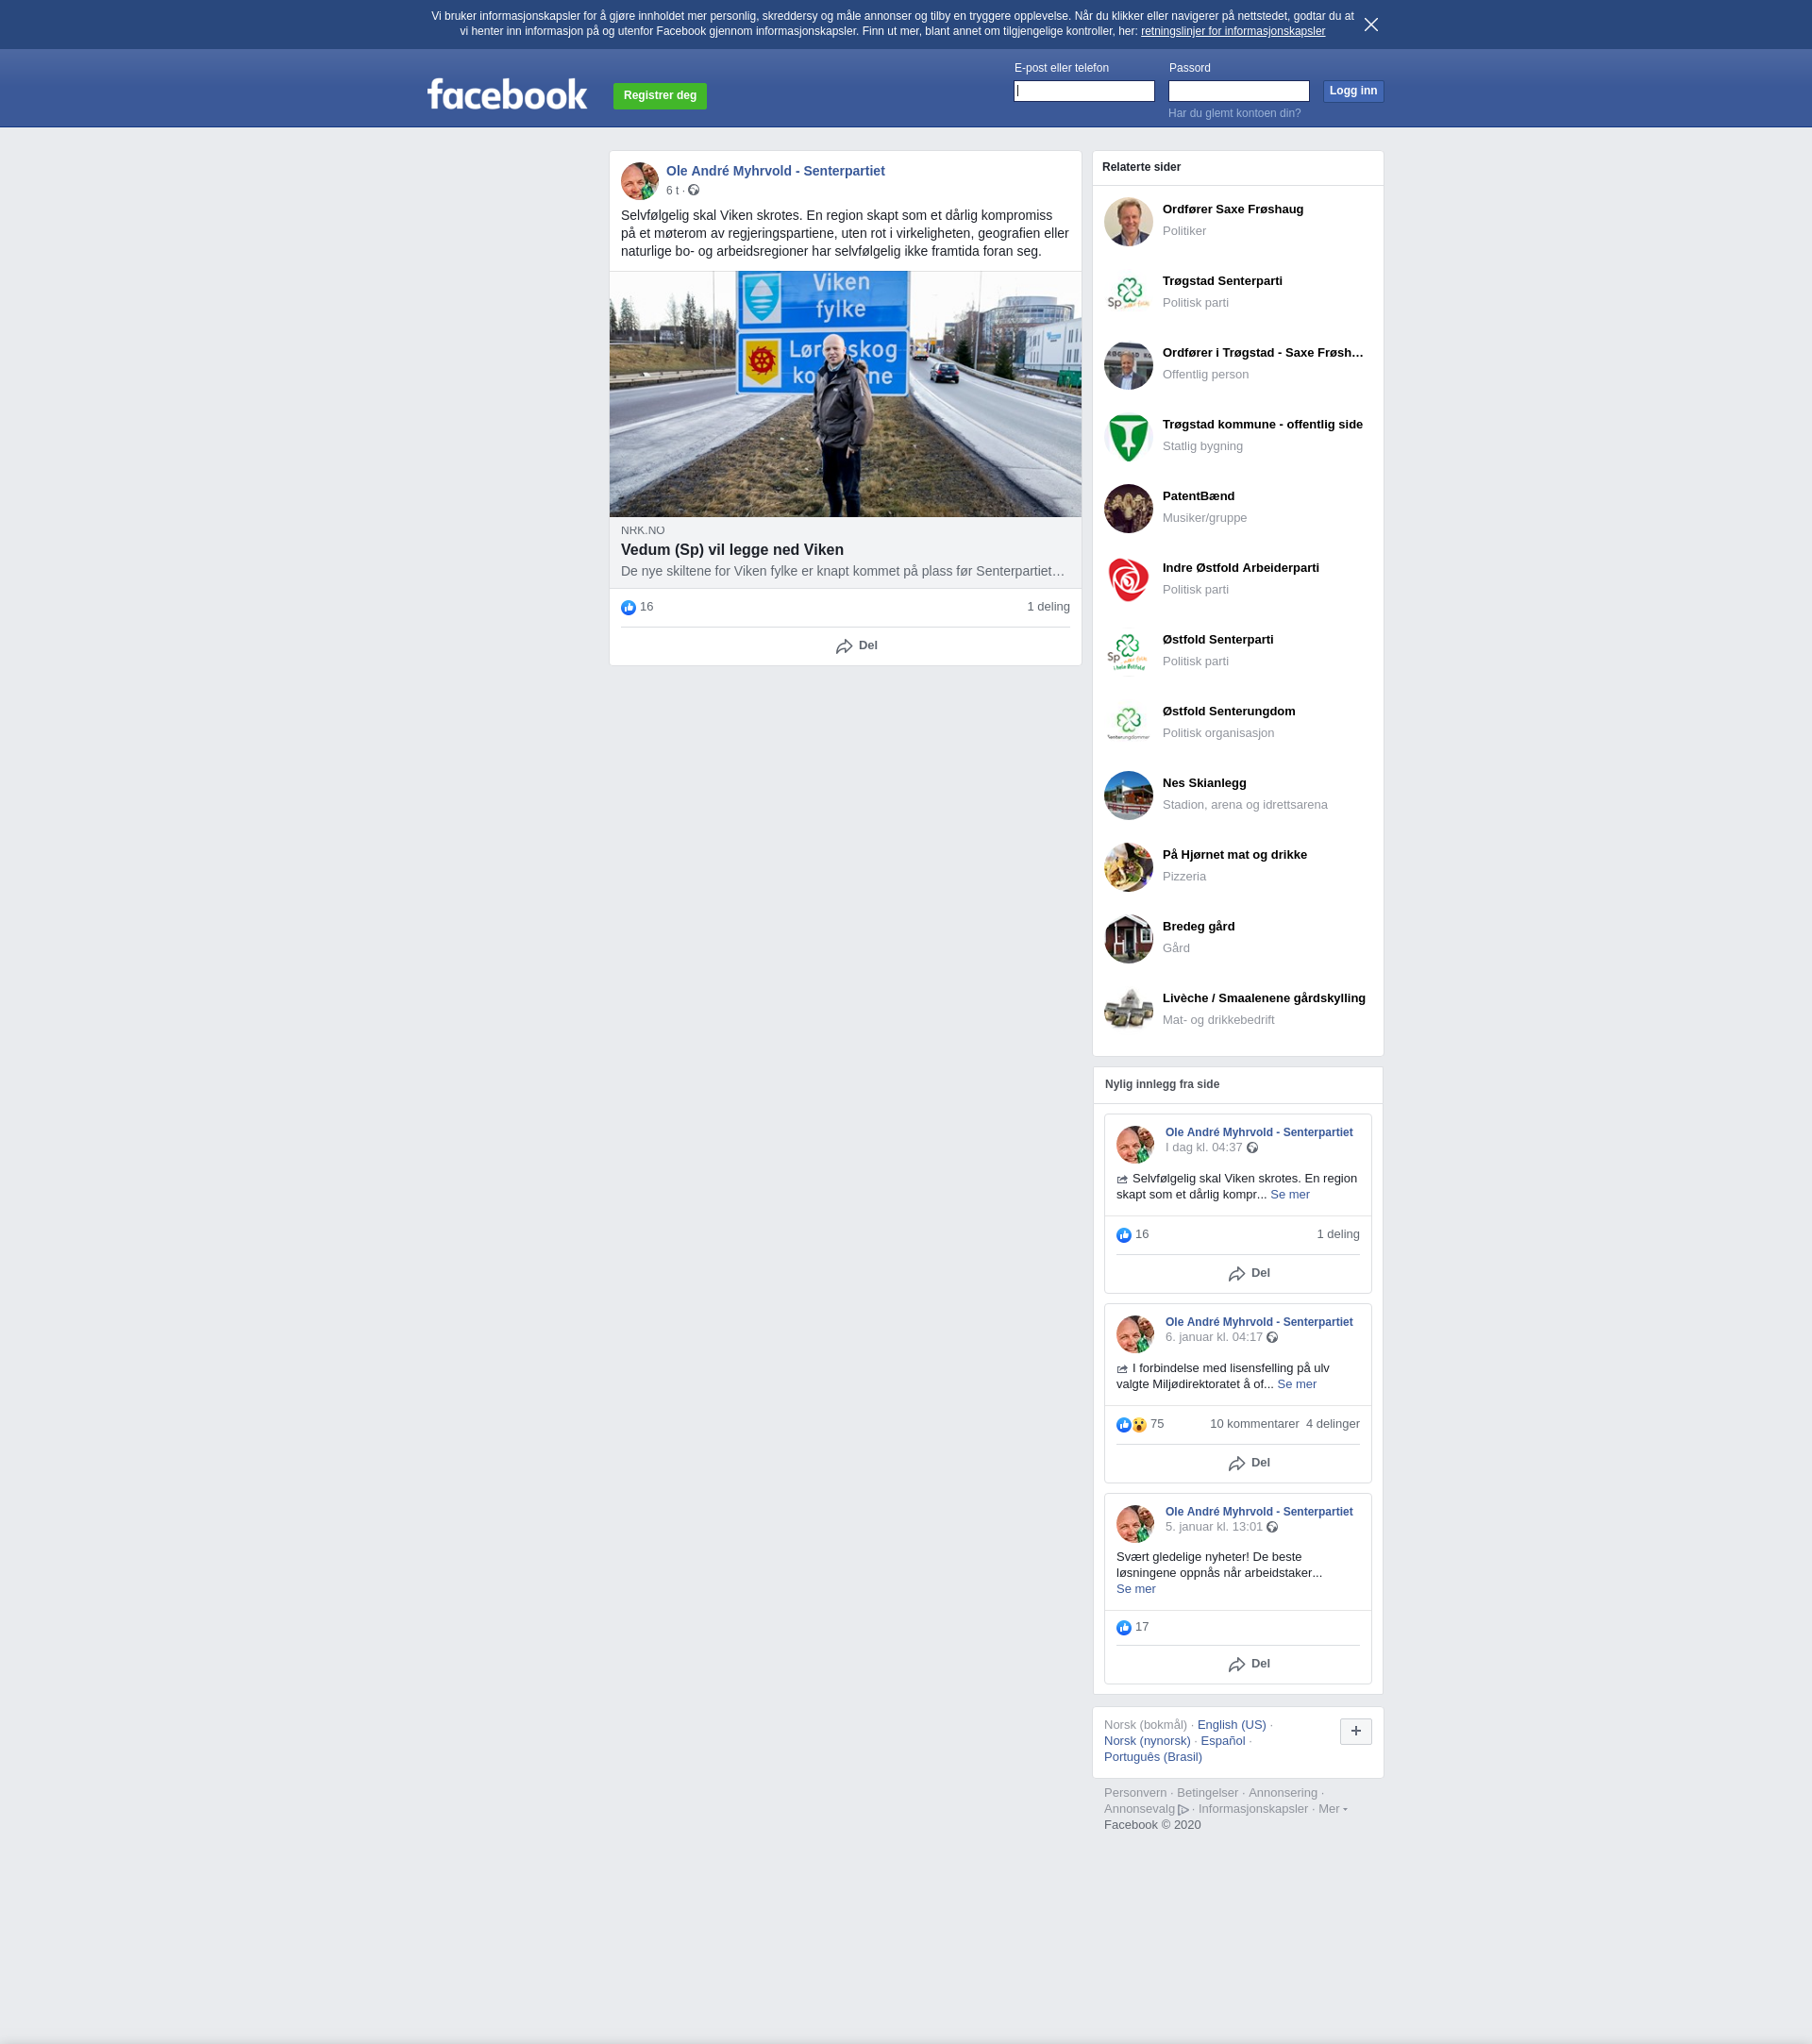Click avatar on the 6. januar post
This screenshot has height=2044, width=1812.
[x=1135, y=1334]
